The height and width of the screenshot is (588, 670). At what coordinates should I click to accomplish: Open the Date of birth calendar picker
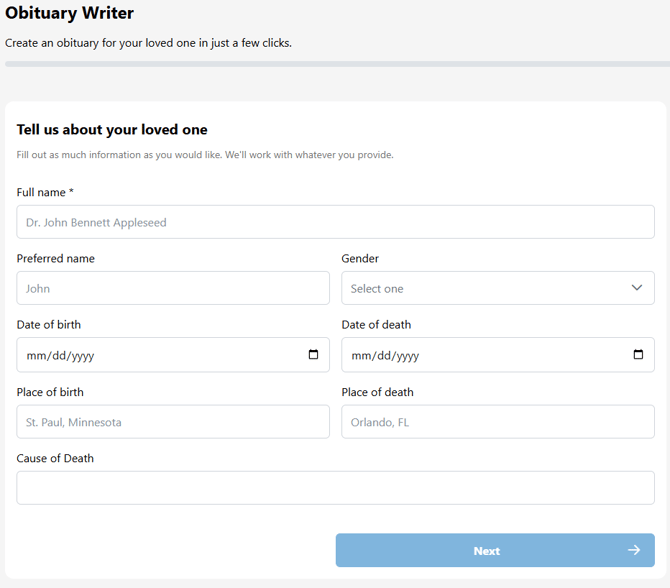click(x=313, y=355)
